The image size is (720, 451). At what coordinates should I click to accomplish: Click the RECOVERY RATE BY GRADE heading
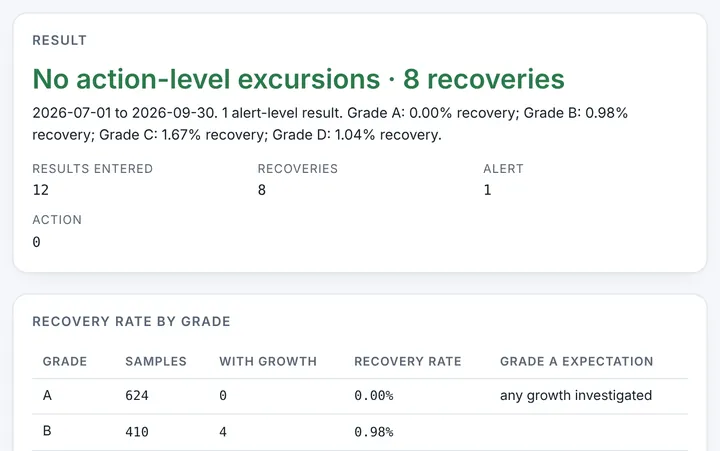(x=131, y=321)
